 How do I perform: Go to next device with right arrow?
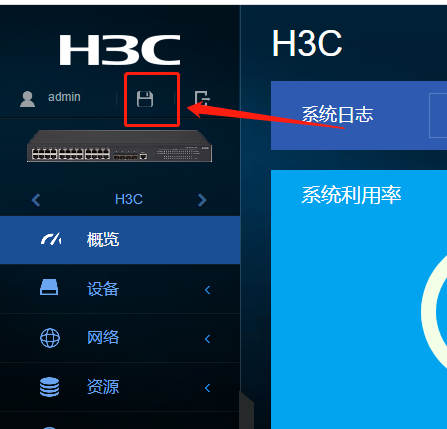pos(202,200)
